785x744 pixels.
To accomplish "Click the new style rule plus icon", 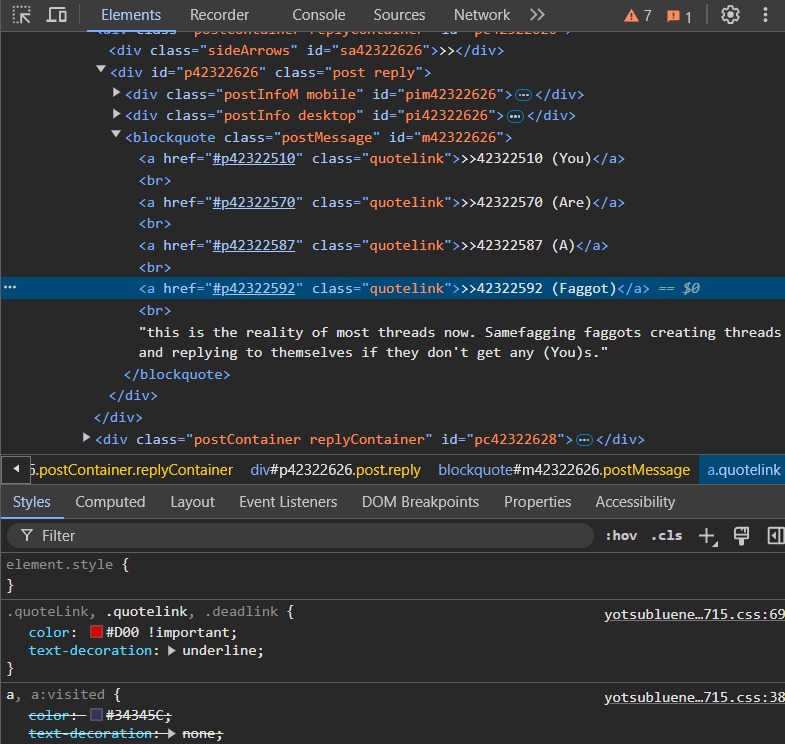I will tap(707, 536).
